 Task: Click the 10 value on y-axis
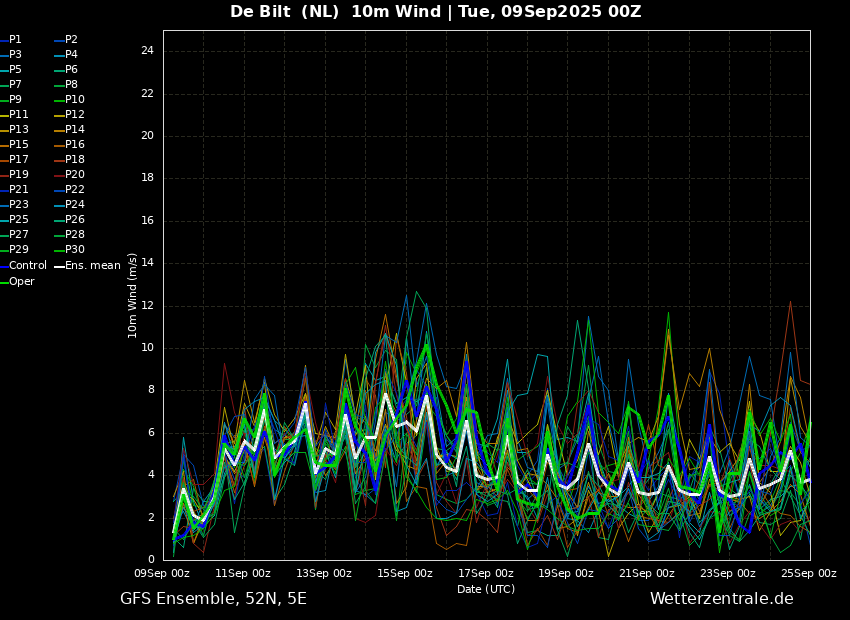point(147,348)
